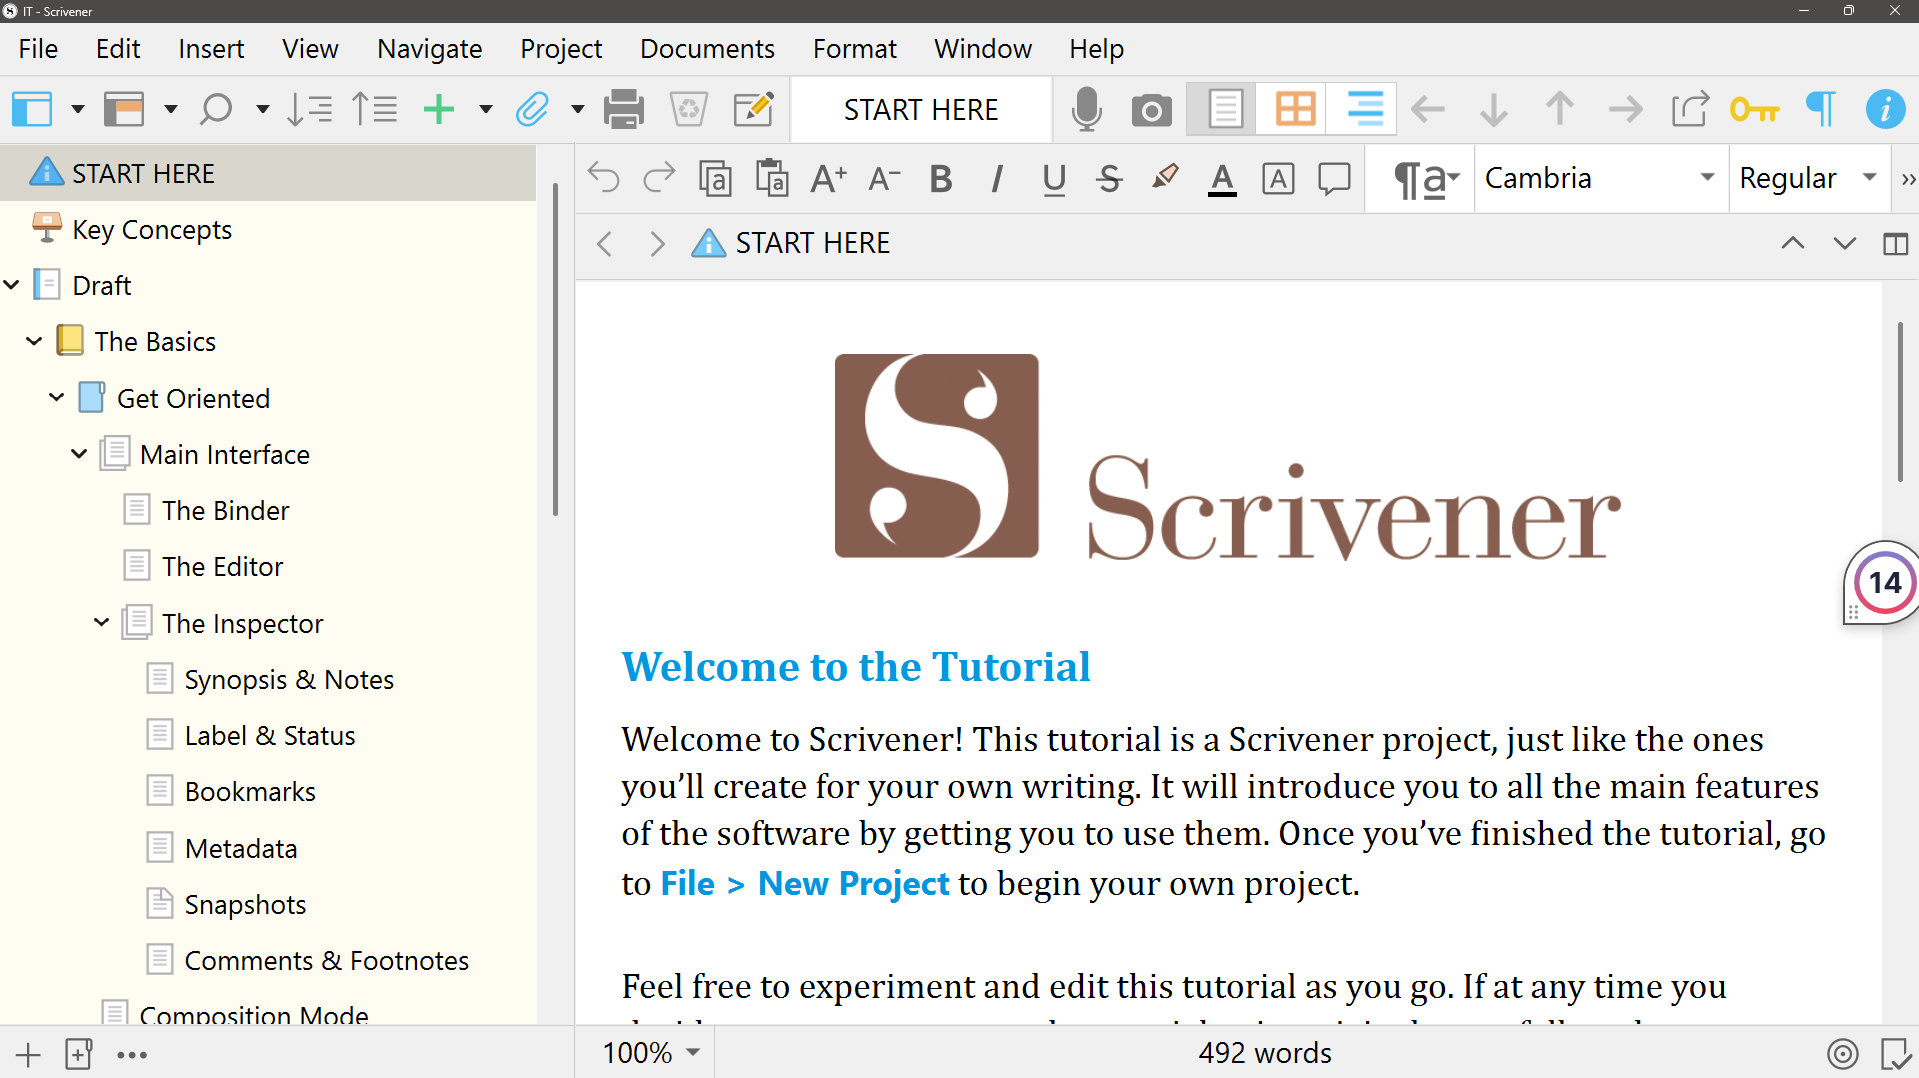Toggle editor split view button
The height and width of the screenshot is (1078, 1919).
1895,243
